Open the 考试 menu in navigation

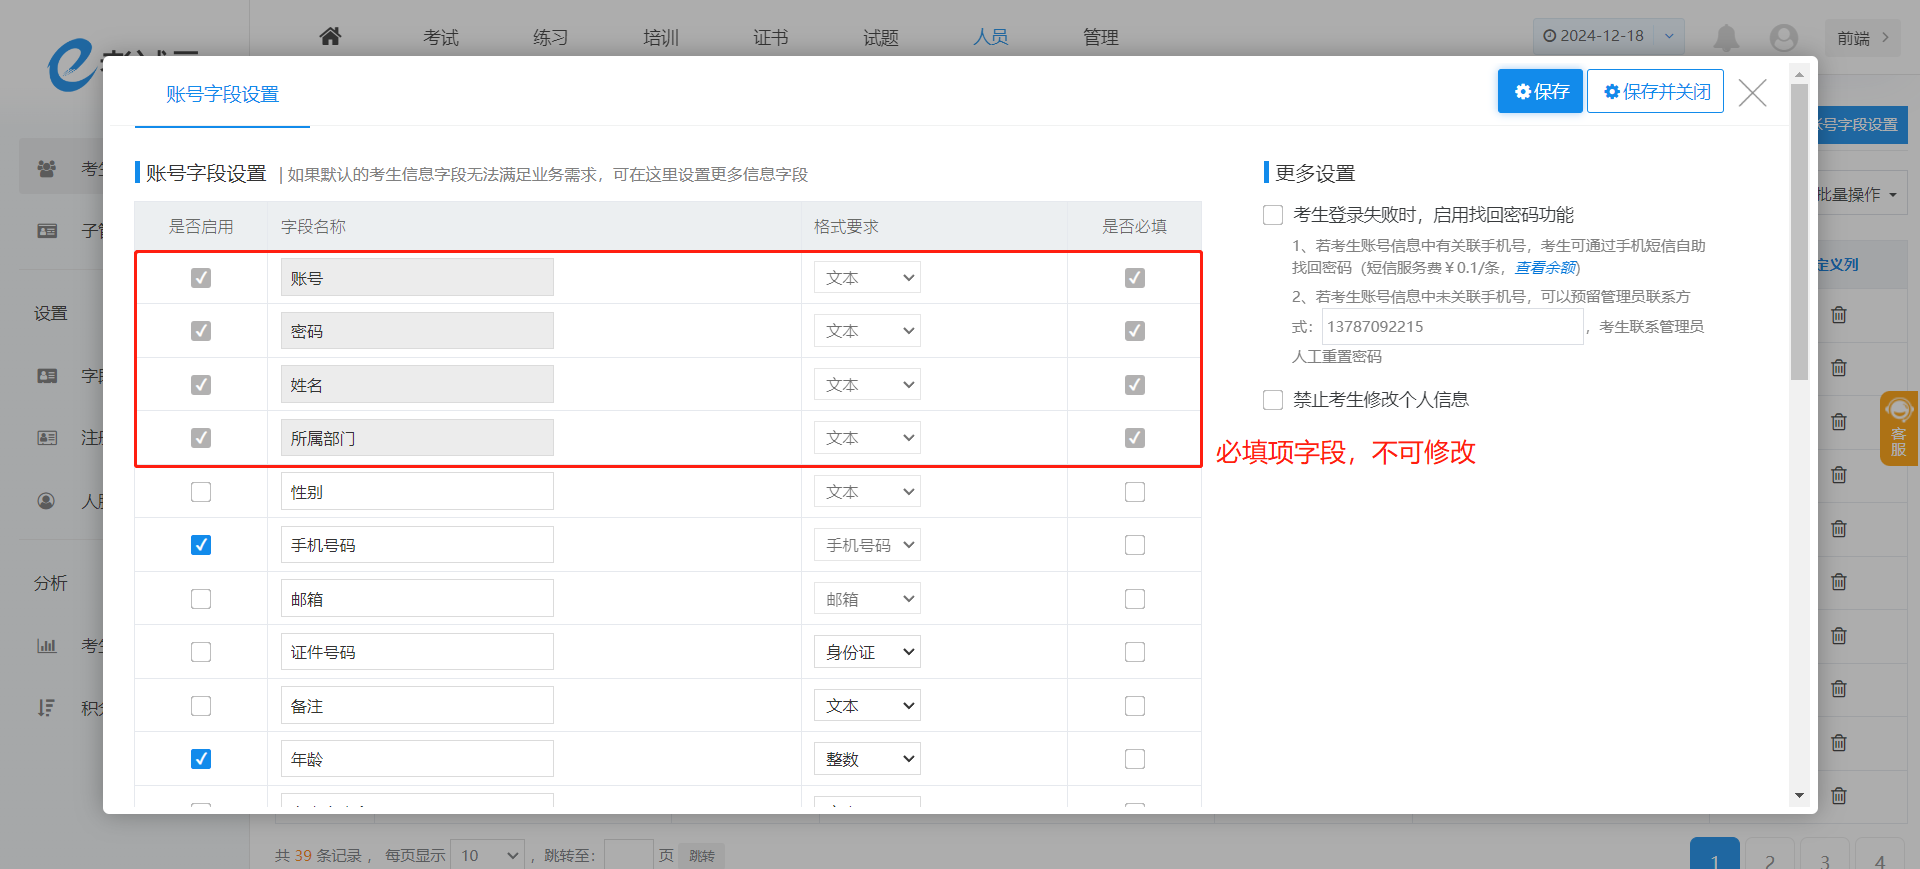[440, 38]
